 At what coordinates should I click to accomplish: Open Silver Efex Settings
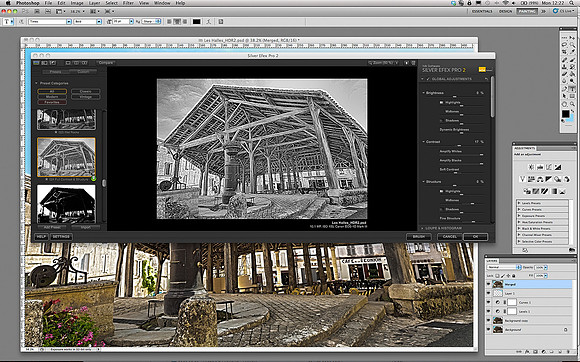61,237
